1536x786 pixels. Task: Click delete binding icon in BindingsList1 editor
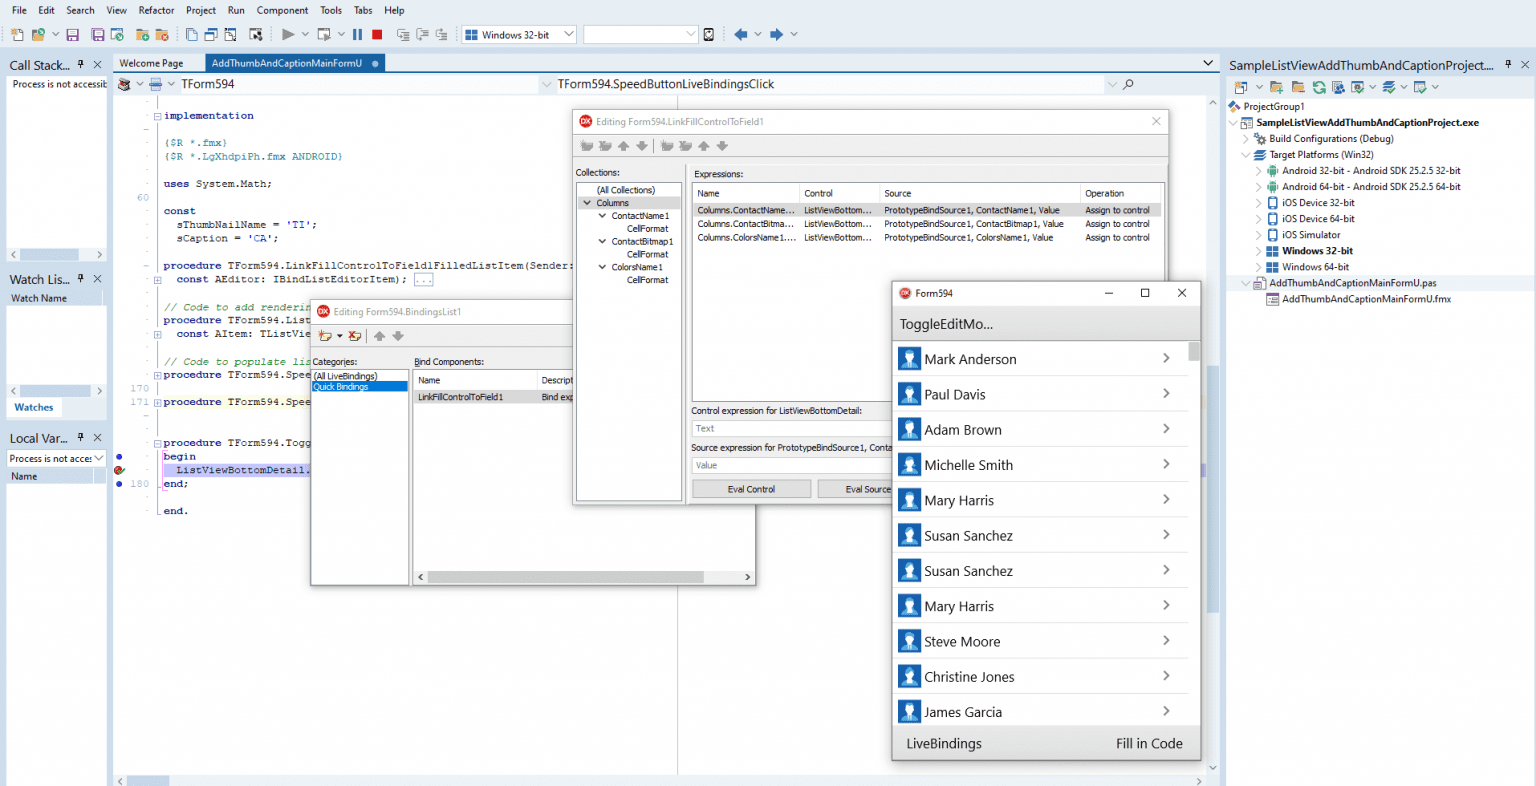click(354, 336)
